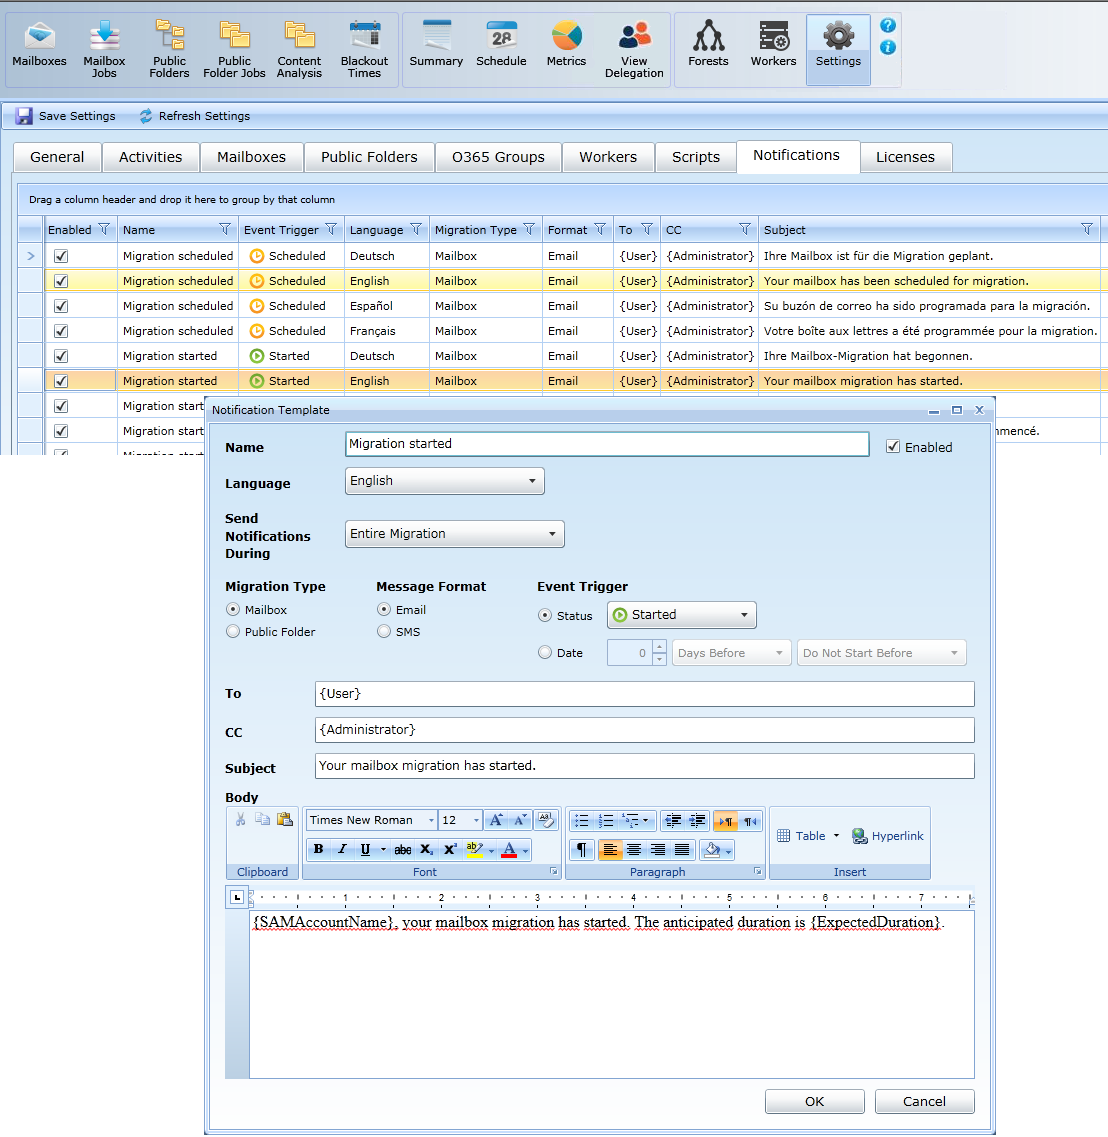Expand the Entire Migration dropdown

(454, 534)
